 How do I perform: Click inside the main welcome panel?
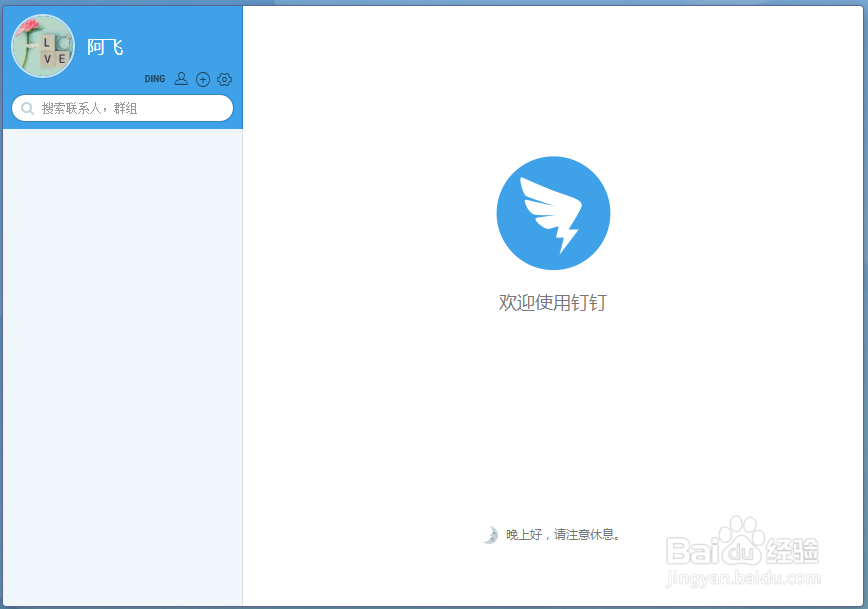(x=553, y=420)
